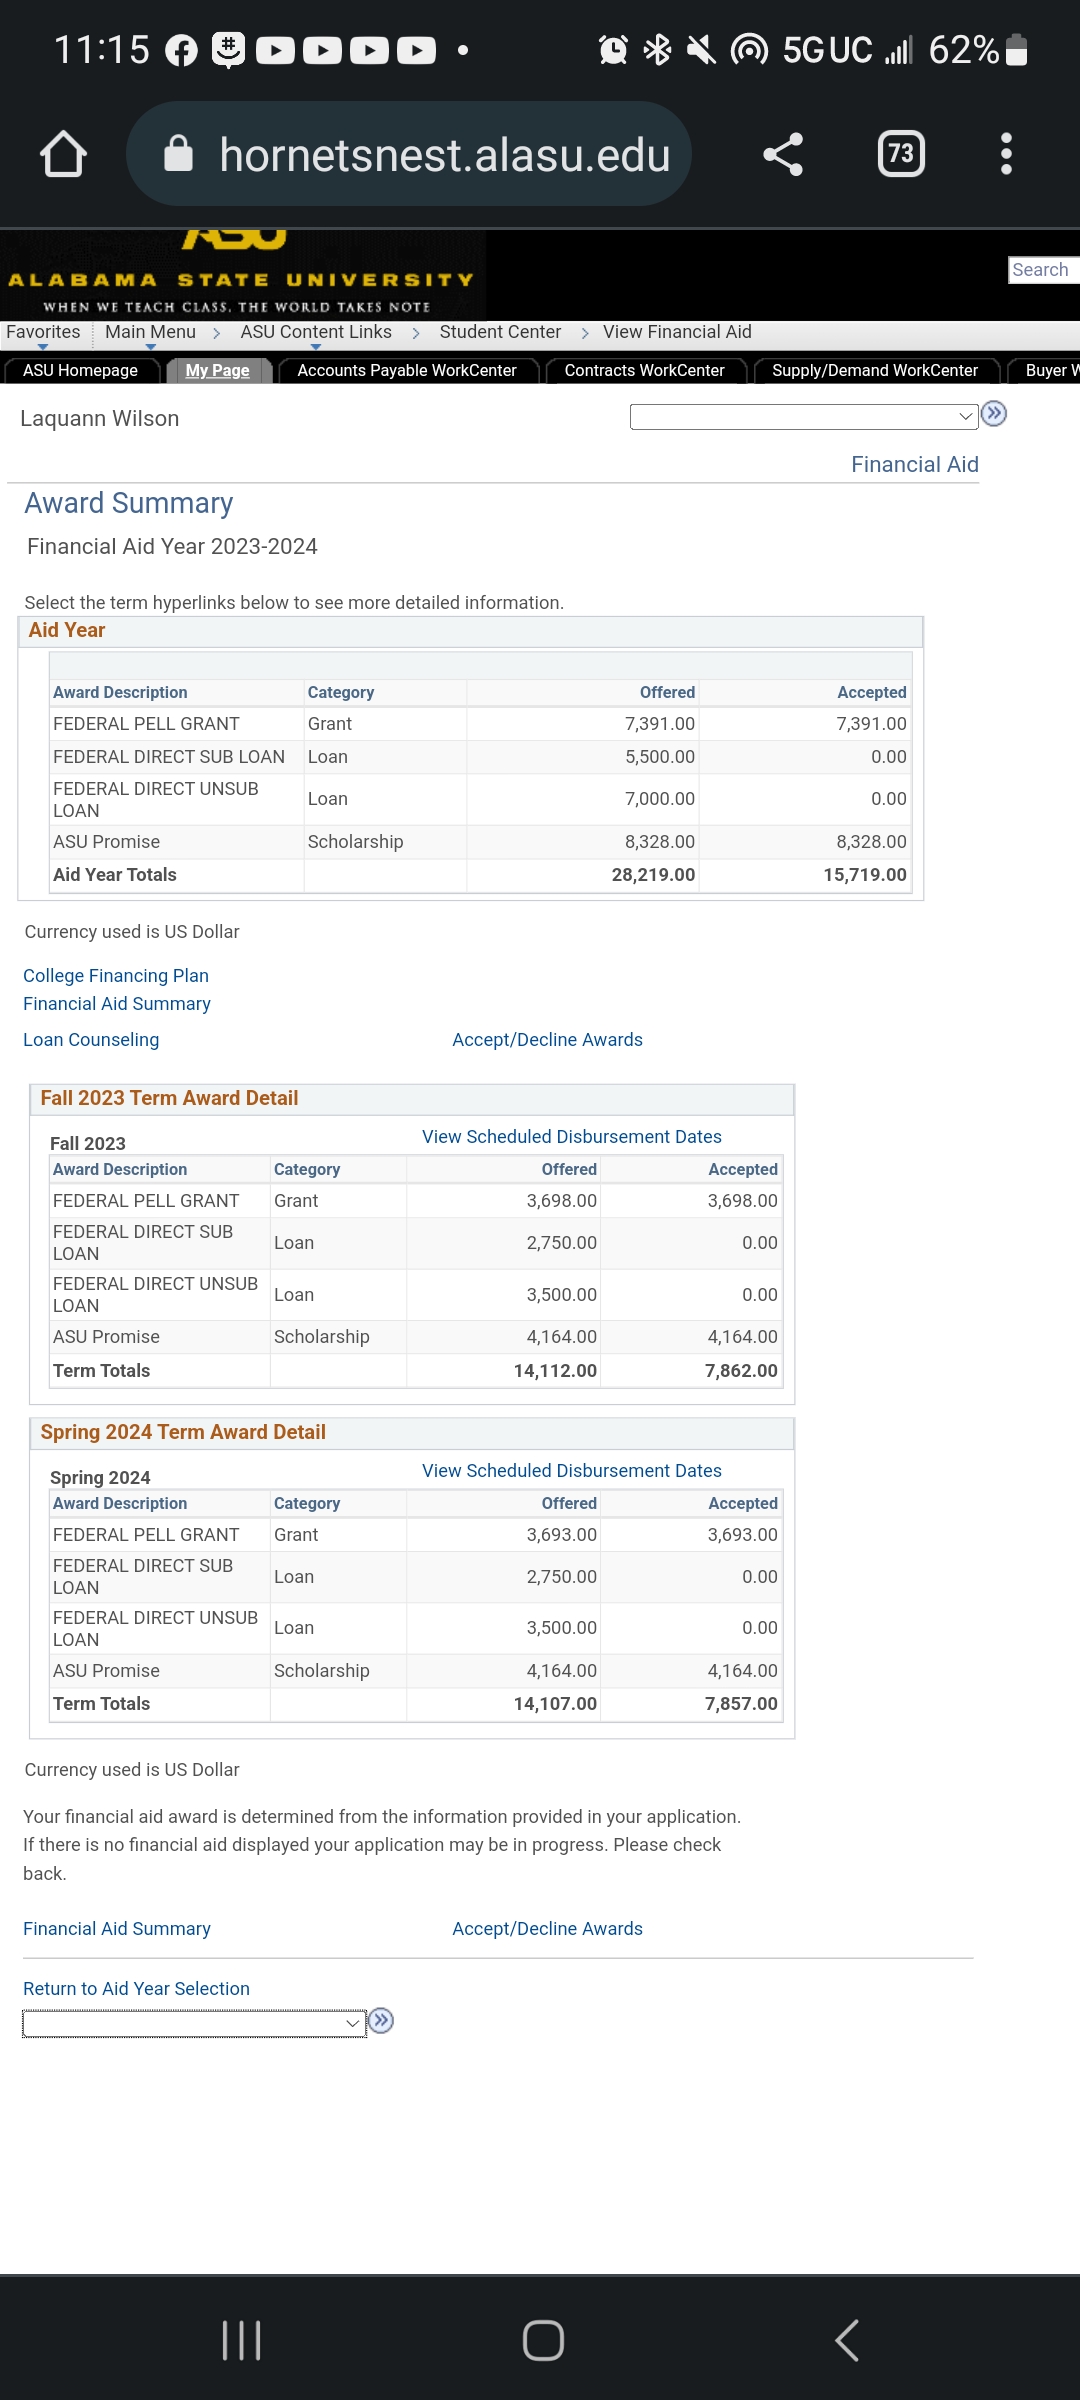The height and width of the screenshot is (2400, 1080).
Task: Select Aid Year Pell Grant offered 7,391.00
Action: (660, 724)
